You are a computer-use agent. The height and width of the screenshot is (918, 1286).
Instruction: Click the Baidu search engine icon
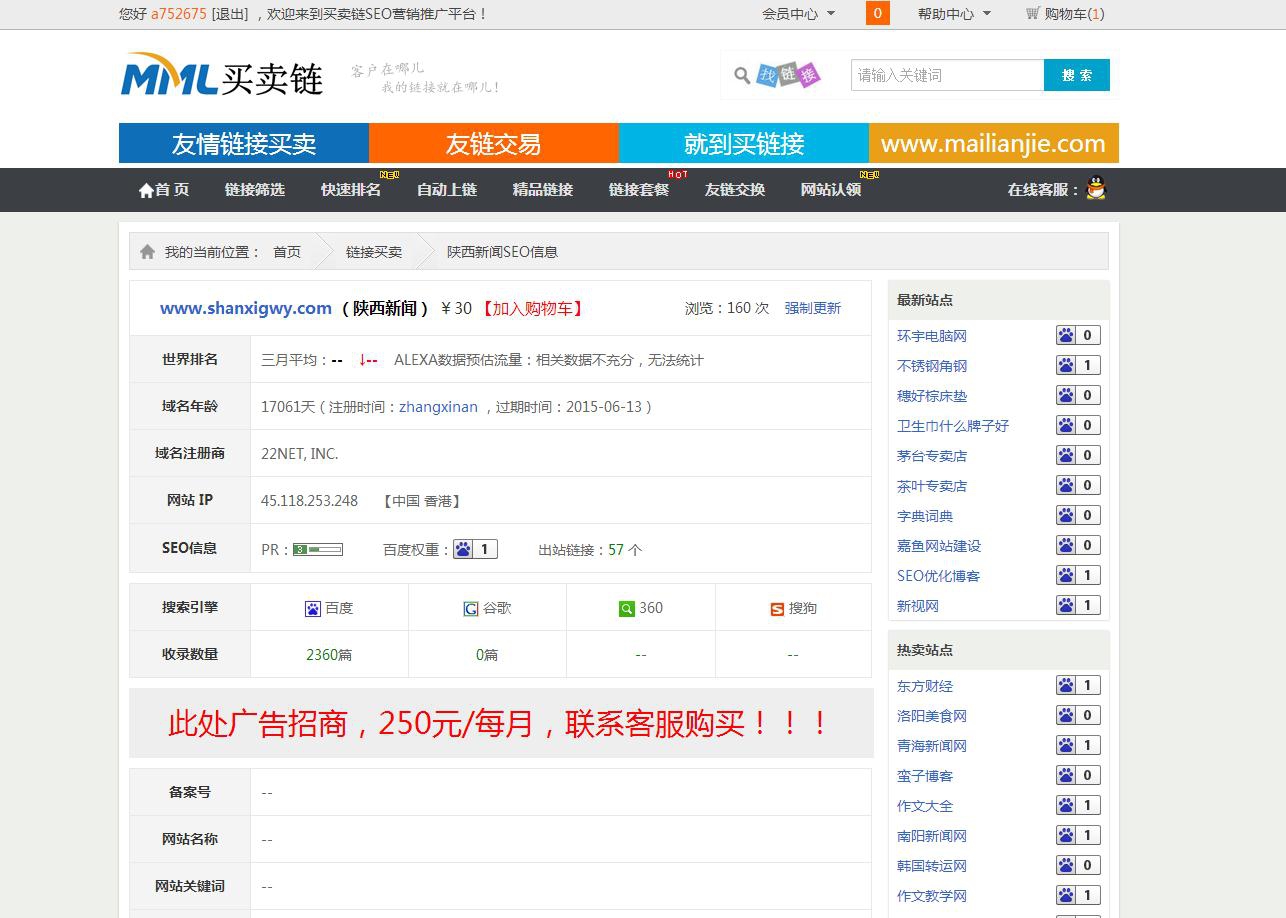pyautogui.click(x=313, y=608)
